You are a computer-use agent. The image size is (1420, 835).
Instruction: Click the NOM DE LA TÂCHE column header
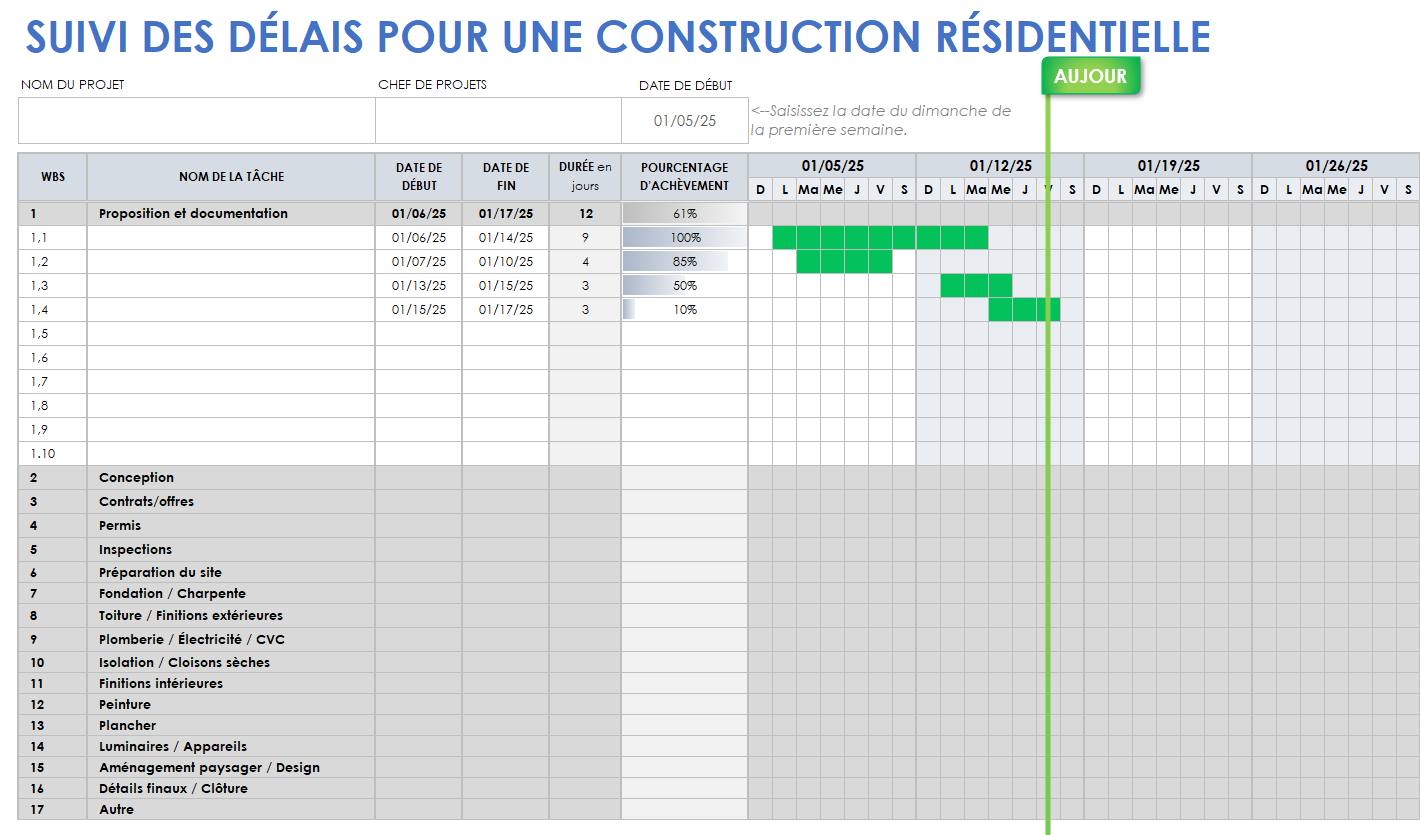tap(231, 177)
